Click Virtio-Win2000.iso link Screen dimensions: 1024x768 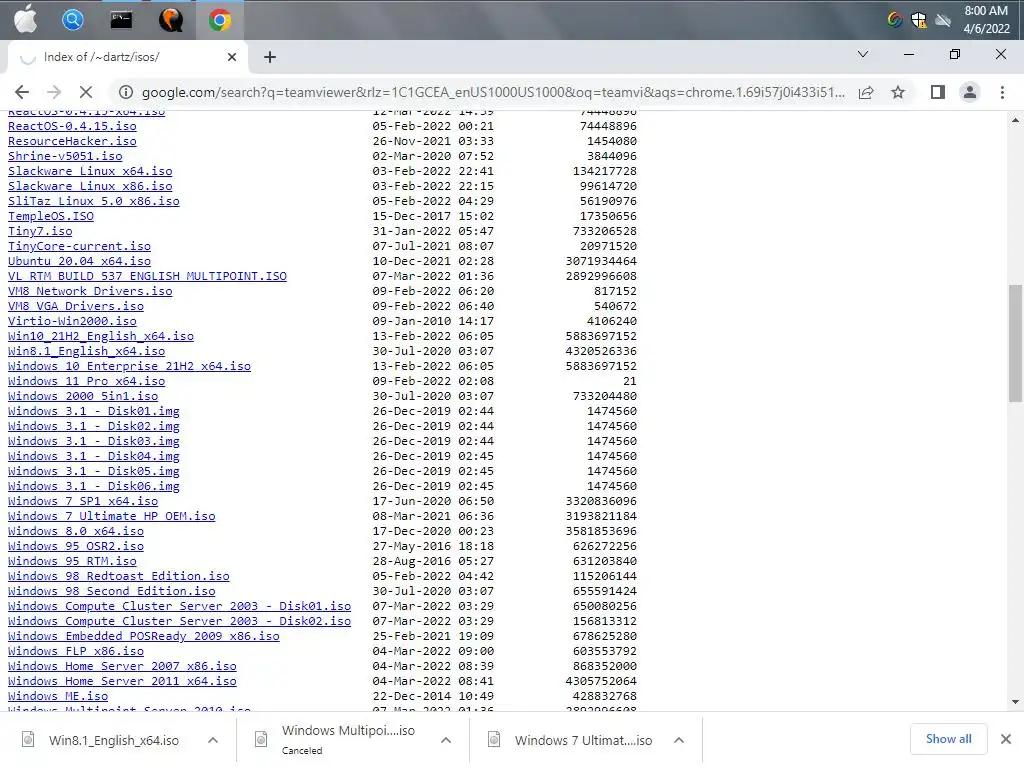(x=72, y=321)
